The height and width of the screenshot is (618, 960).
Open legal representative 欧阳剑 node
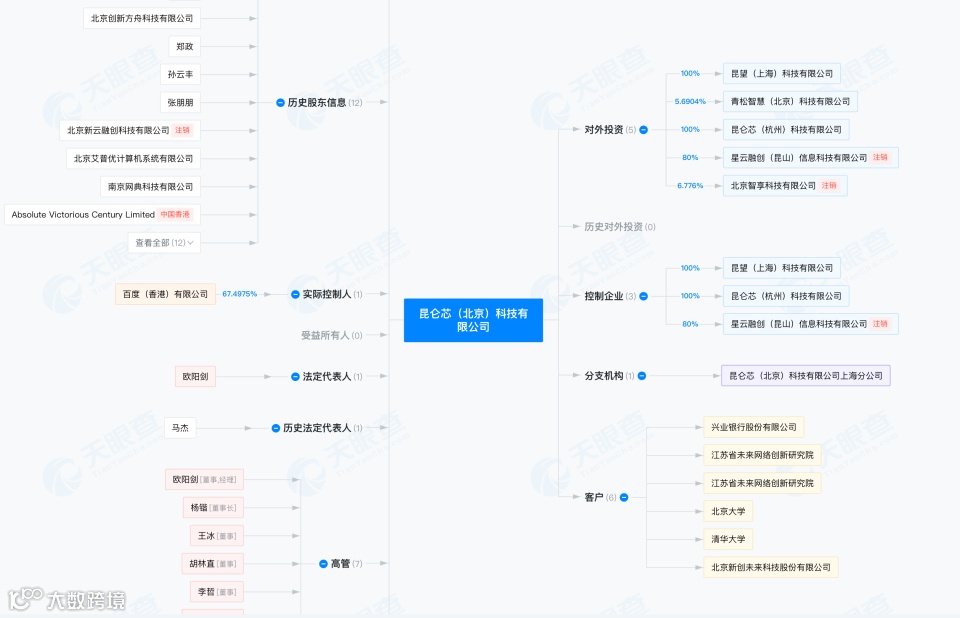point(195,377)
